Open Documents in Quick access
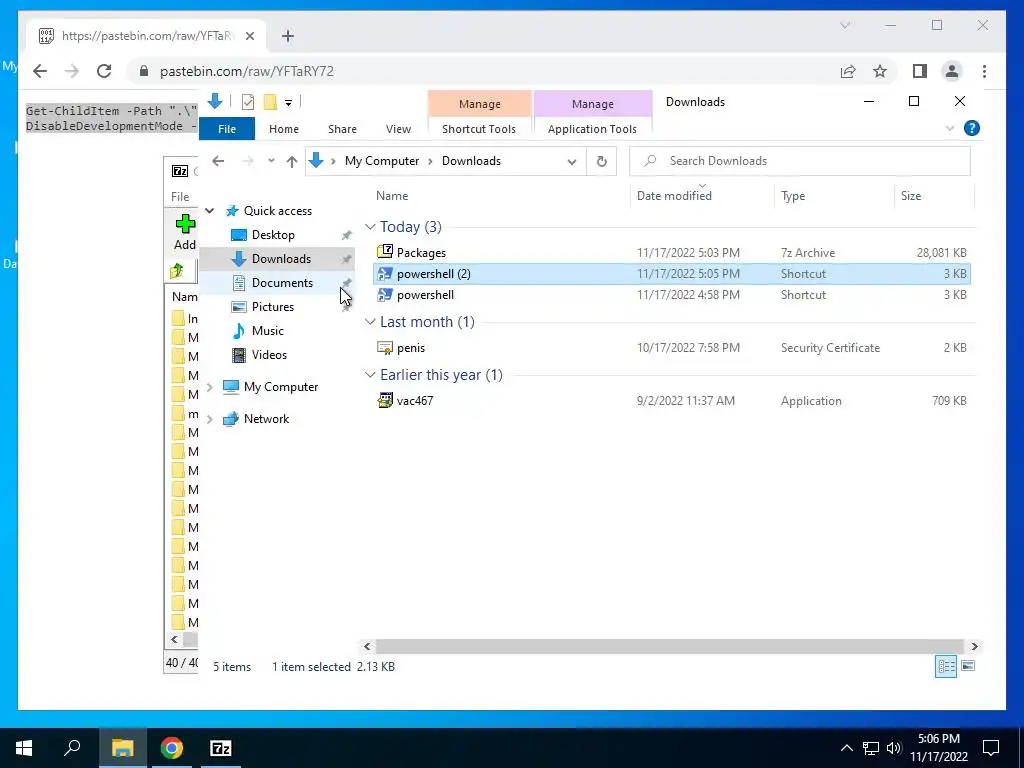The width and height of the screenshot is (1024, 768). [x=282, y=283]
